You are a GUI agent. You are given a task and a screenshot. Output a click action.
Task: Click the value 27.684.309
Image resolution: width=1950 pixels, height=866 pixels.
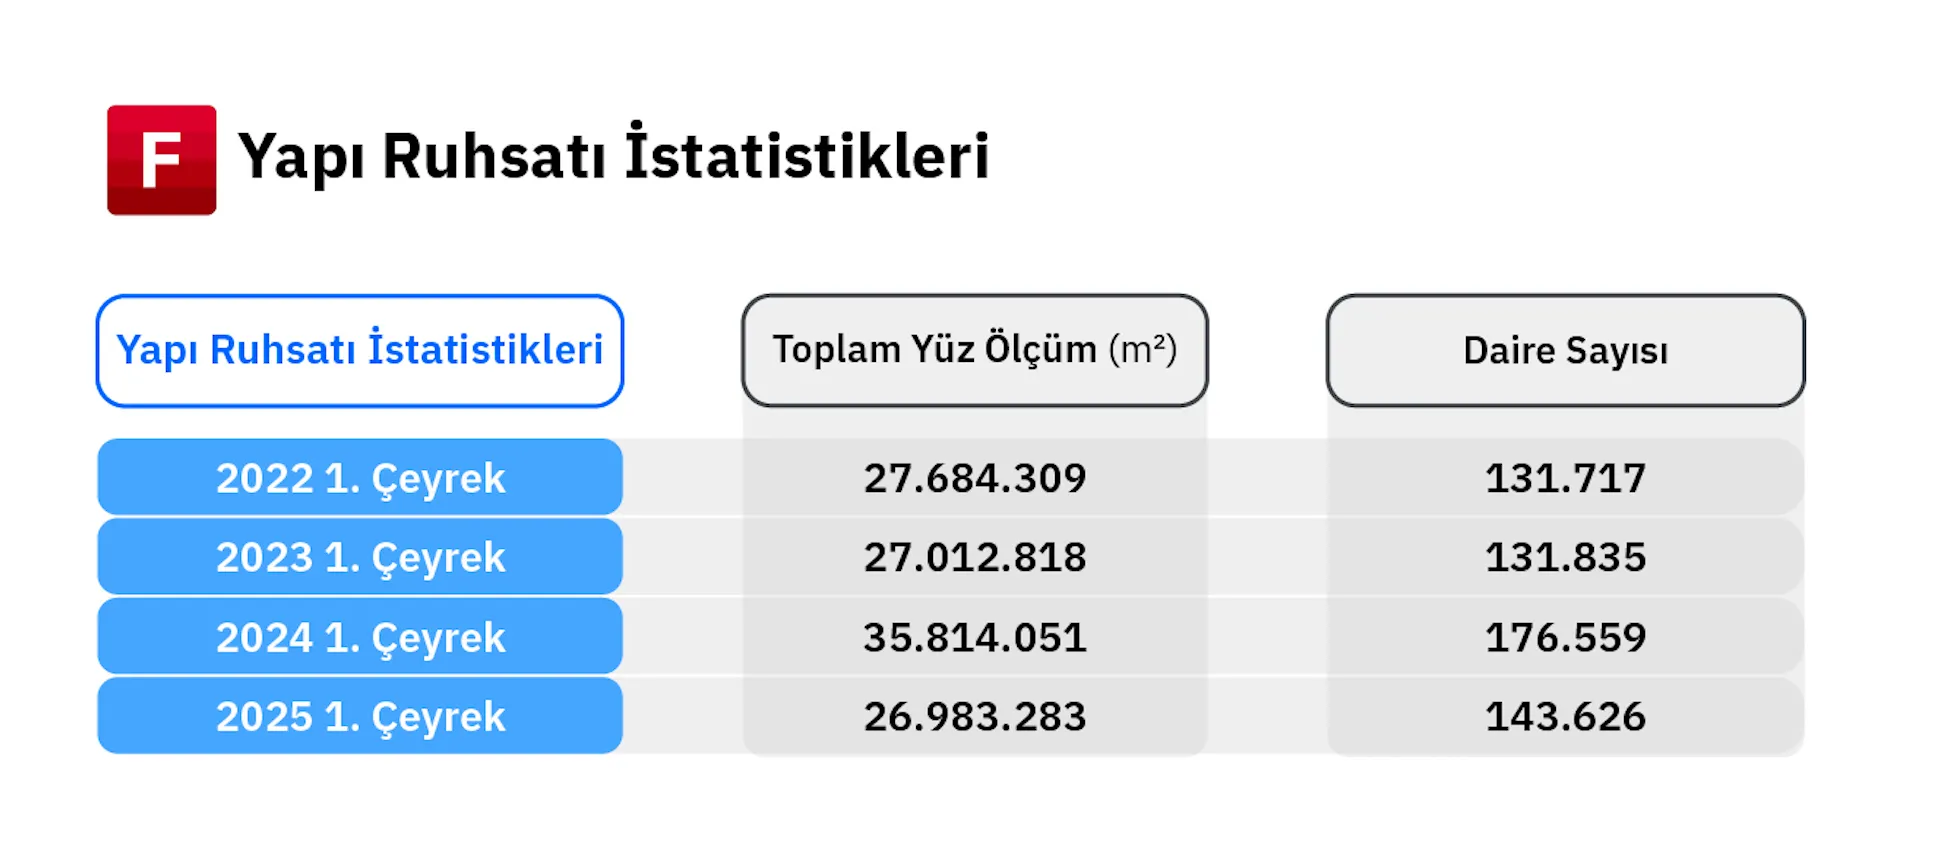(975, 478)
